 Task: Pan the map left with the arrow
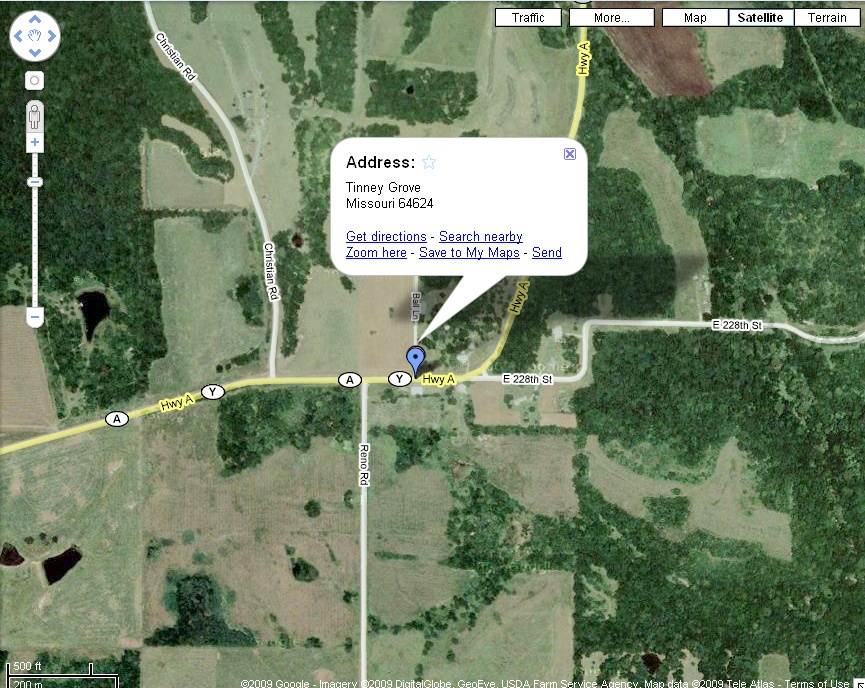pyautogui.click(x=18, y=36)
